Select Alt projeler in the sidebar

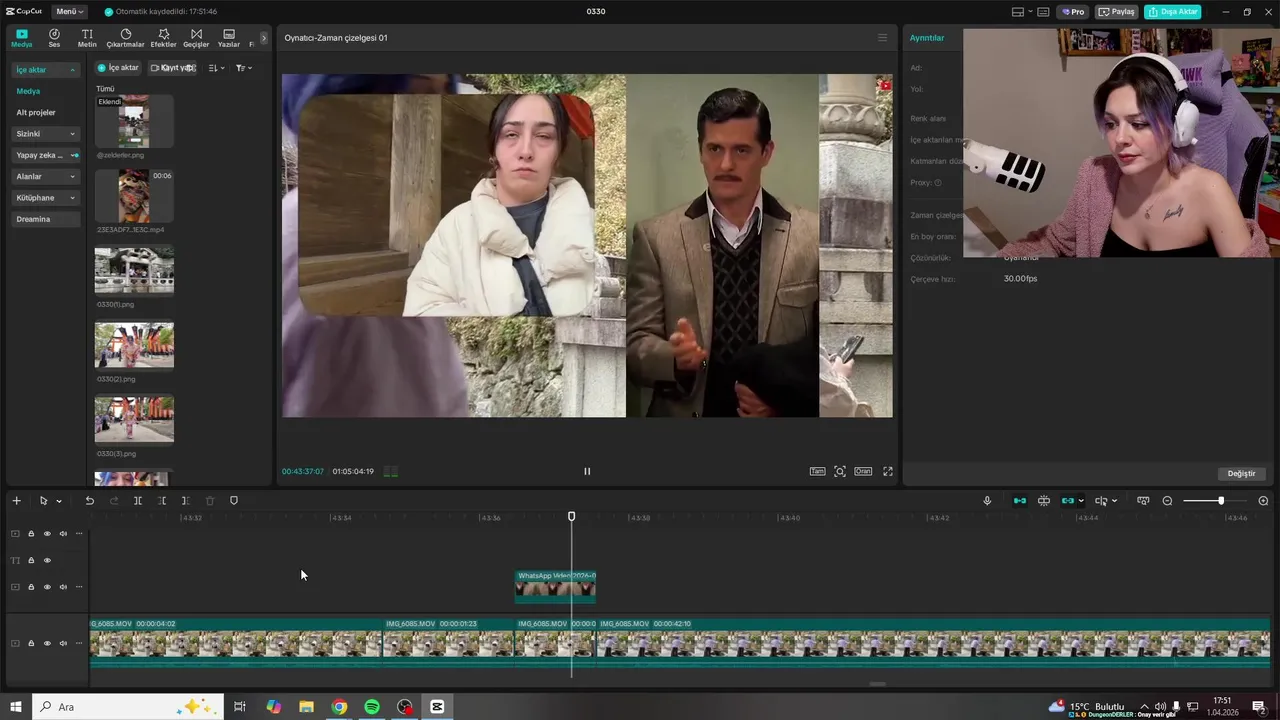pyautogui.click(x=36, y=113)
